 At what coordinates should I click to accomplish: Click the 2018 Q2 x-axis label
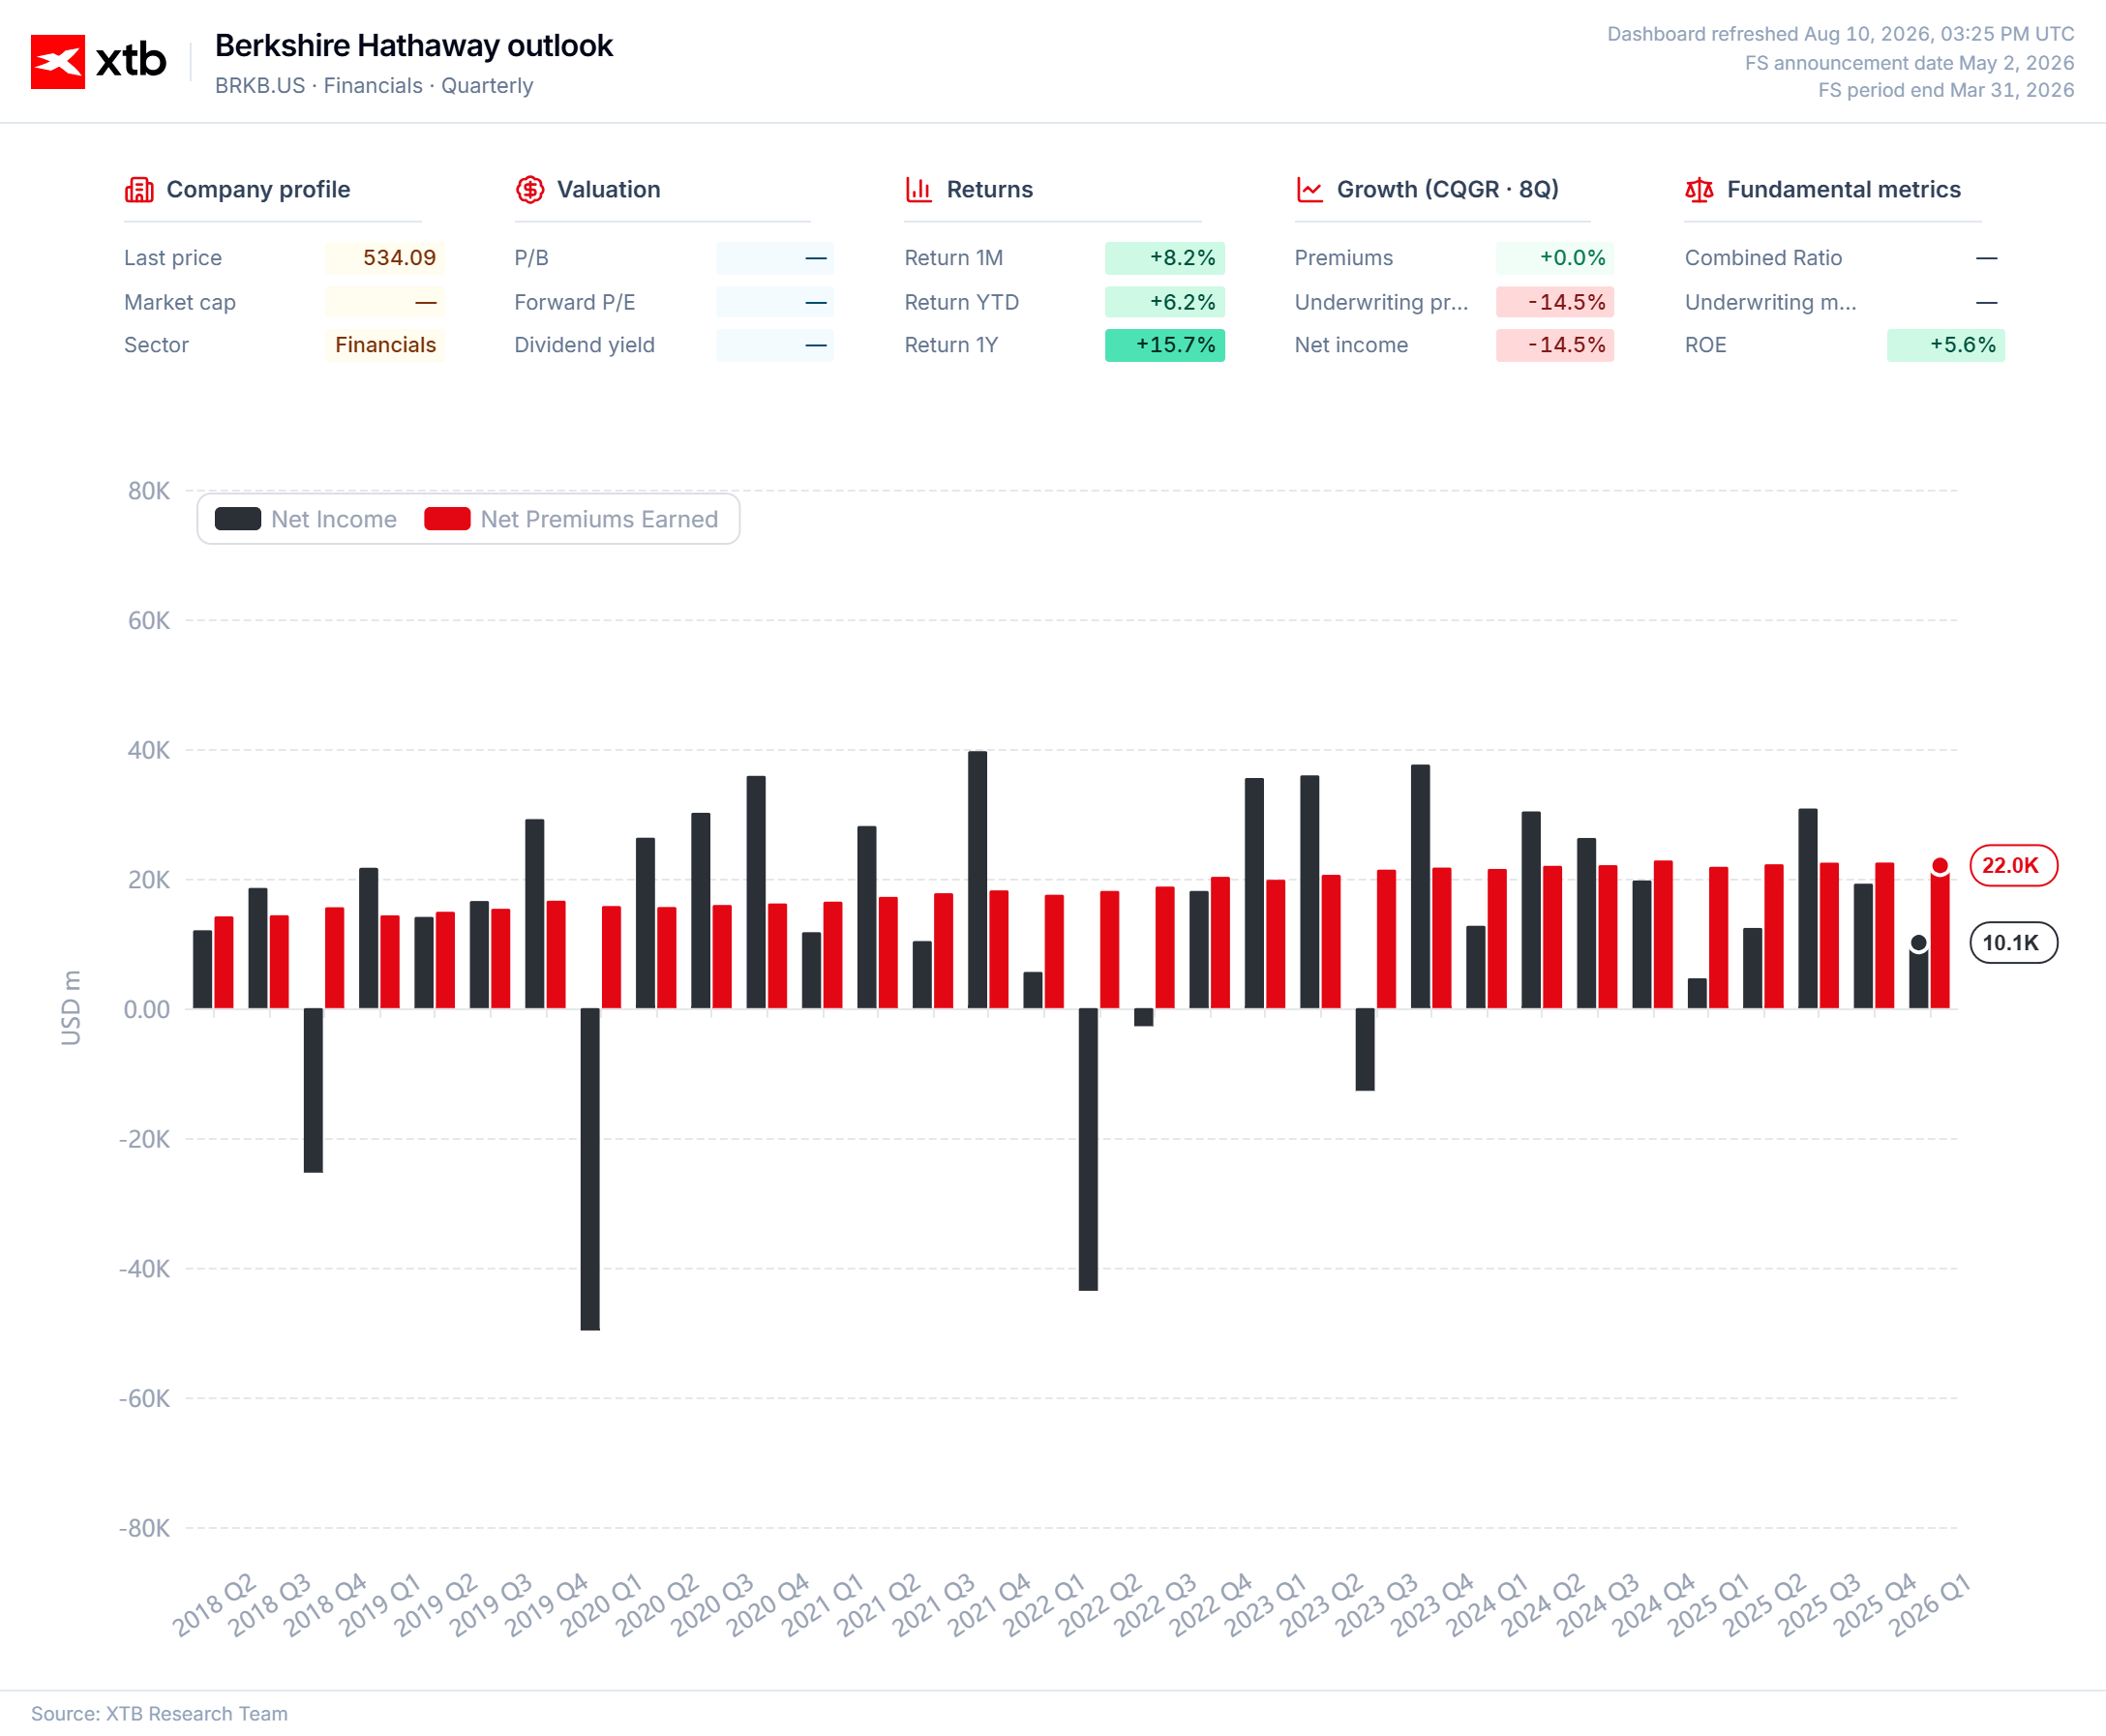click(214, 1605)
